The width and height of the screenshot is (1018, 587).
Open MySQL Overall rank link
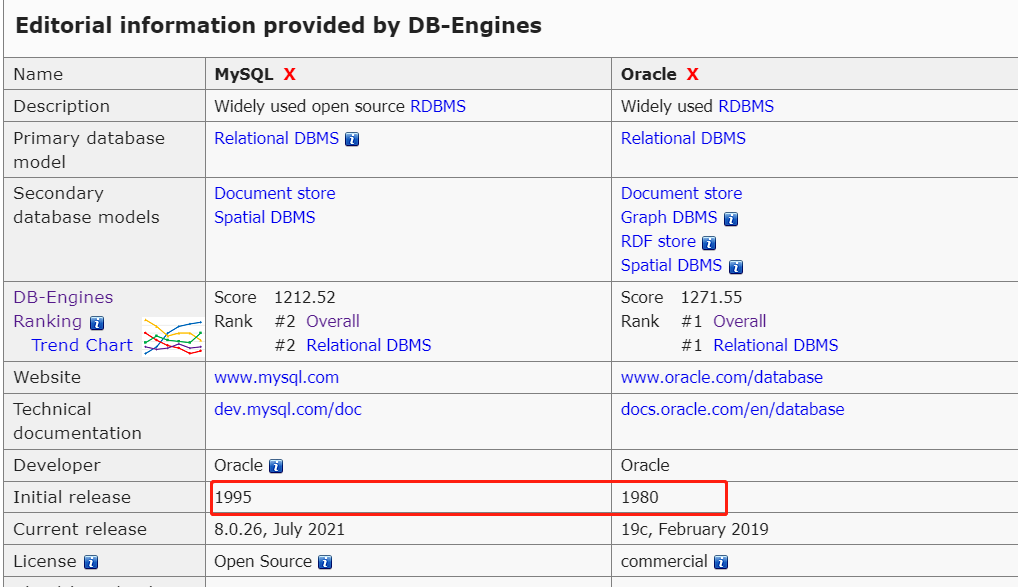pyautogui.click(x=332, y=321)
